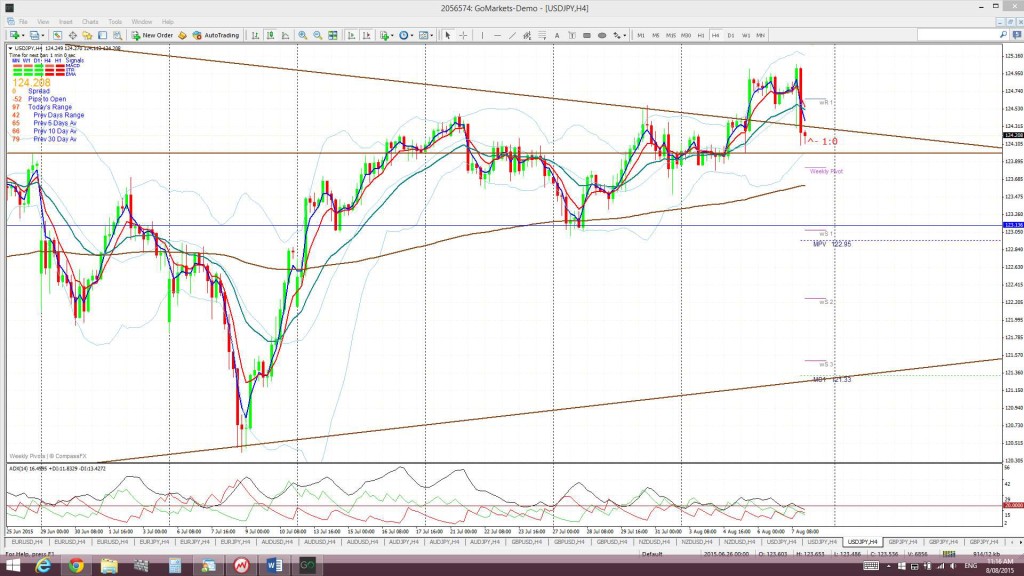Expand the Profiles dropdown arrow
The image size is (1024, 576).
coord(43,35)
